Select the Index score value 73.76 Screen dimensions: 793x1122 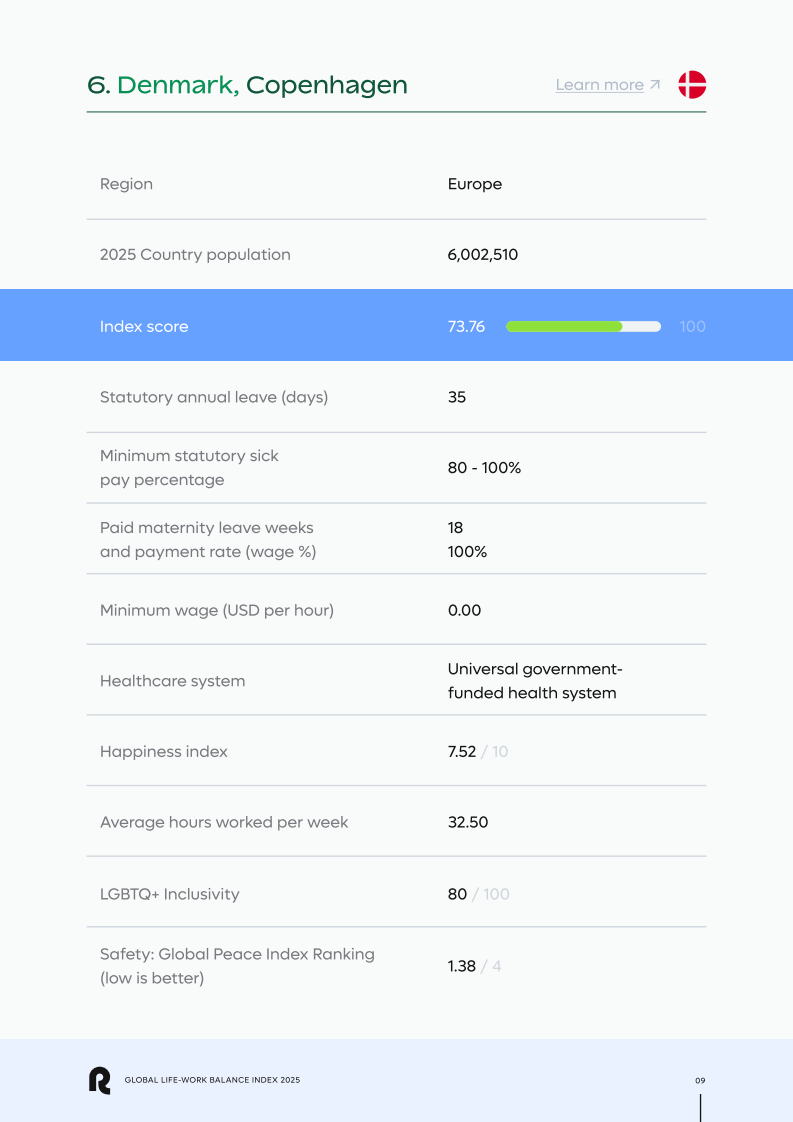(x=466, y=326)
